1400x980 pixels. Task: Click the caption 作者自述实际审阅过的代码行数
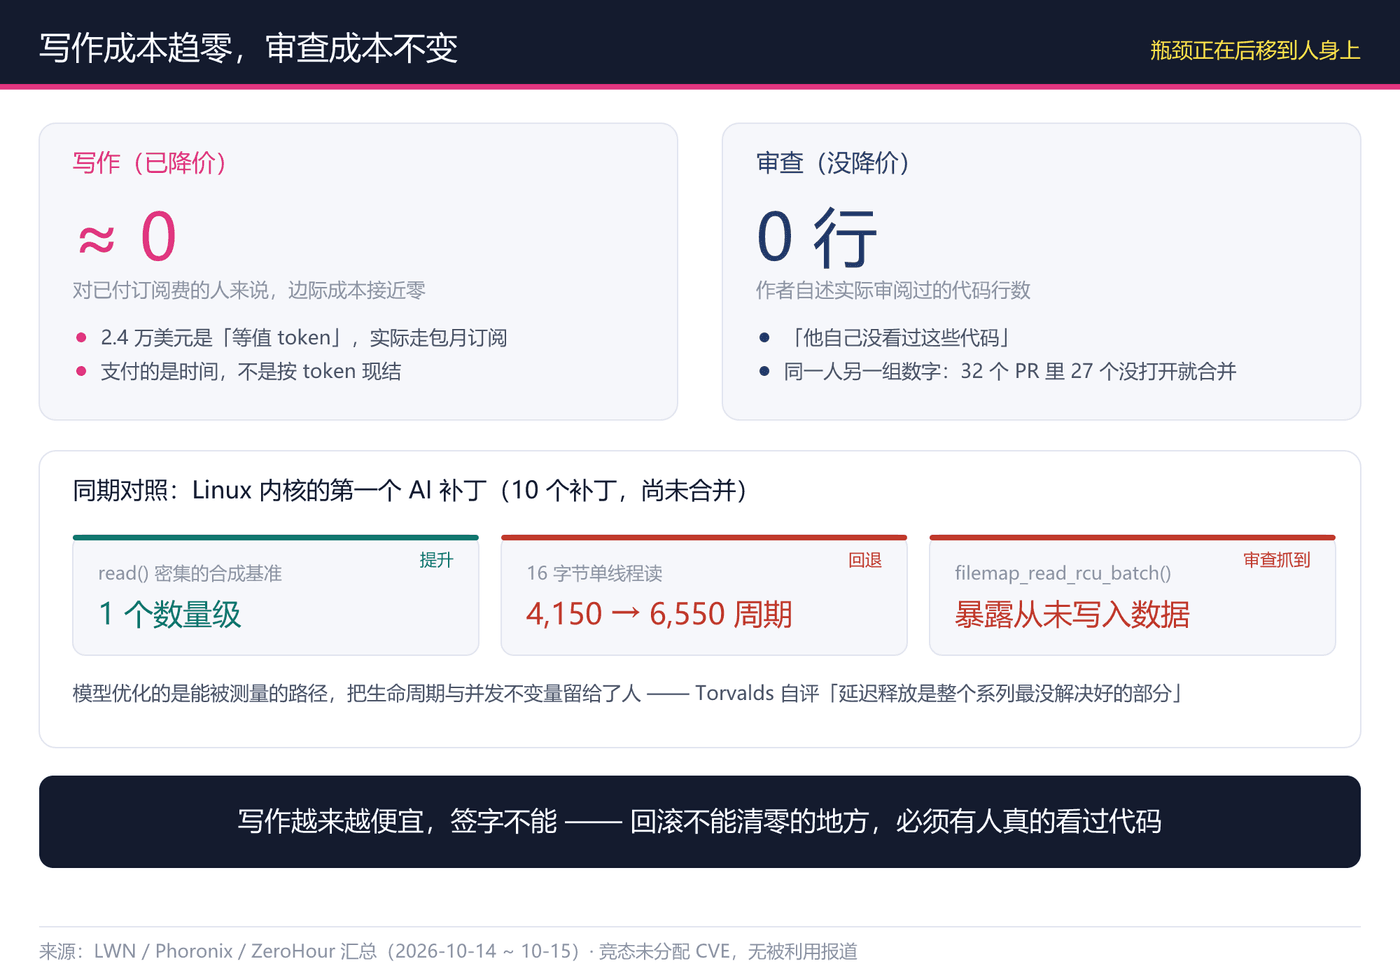(893, 290)
